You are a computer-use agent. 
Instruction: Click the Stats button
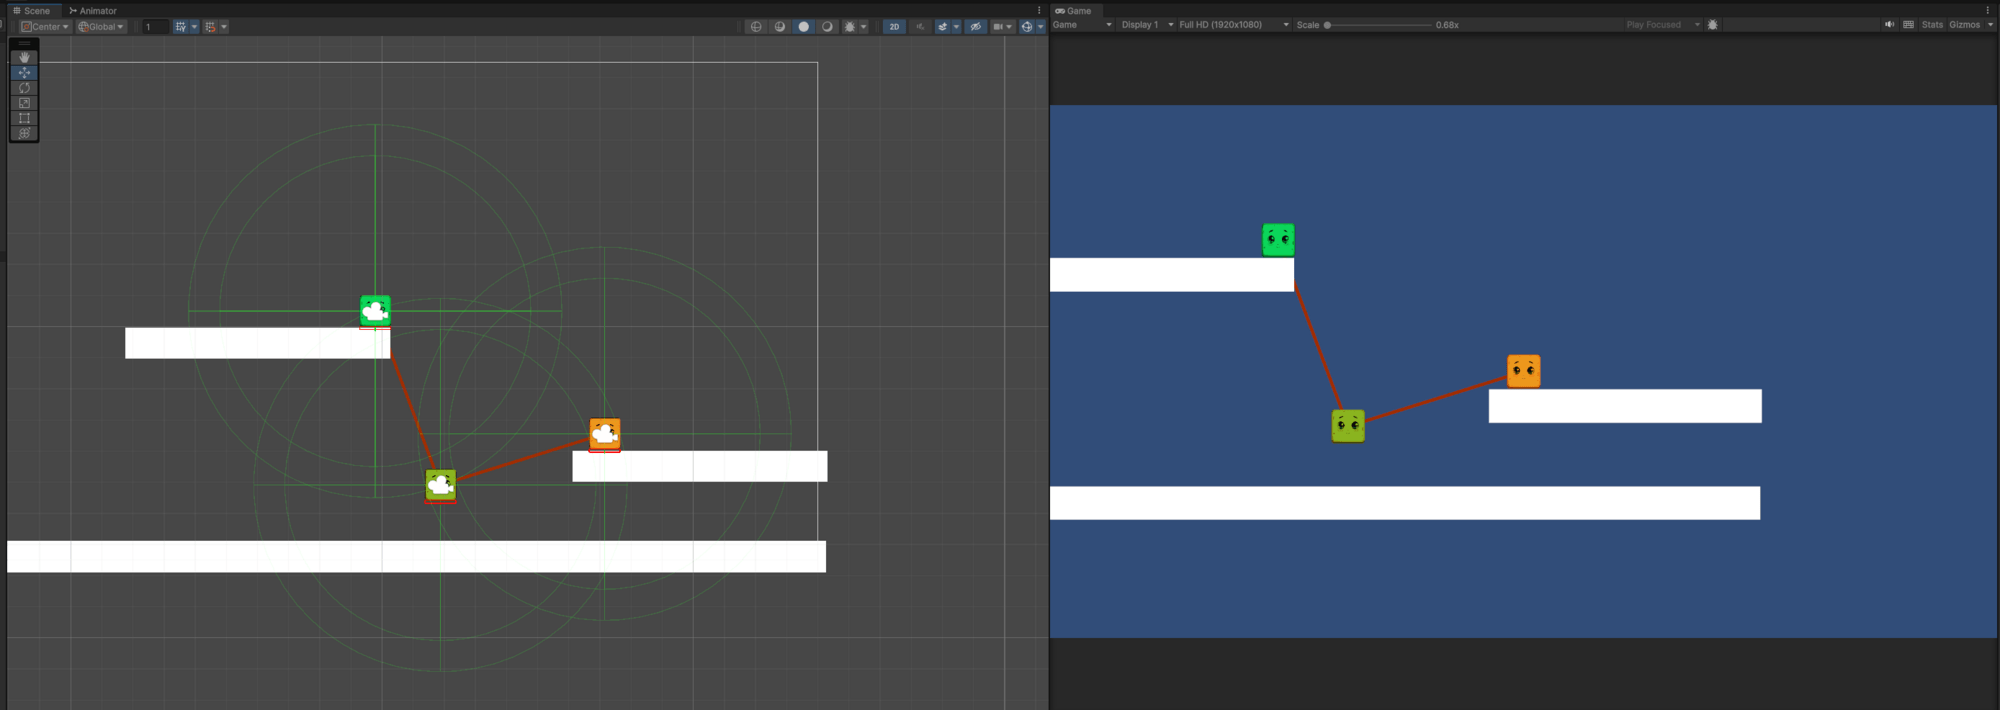[1932, 25]
